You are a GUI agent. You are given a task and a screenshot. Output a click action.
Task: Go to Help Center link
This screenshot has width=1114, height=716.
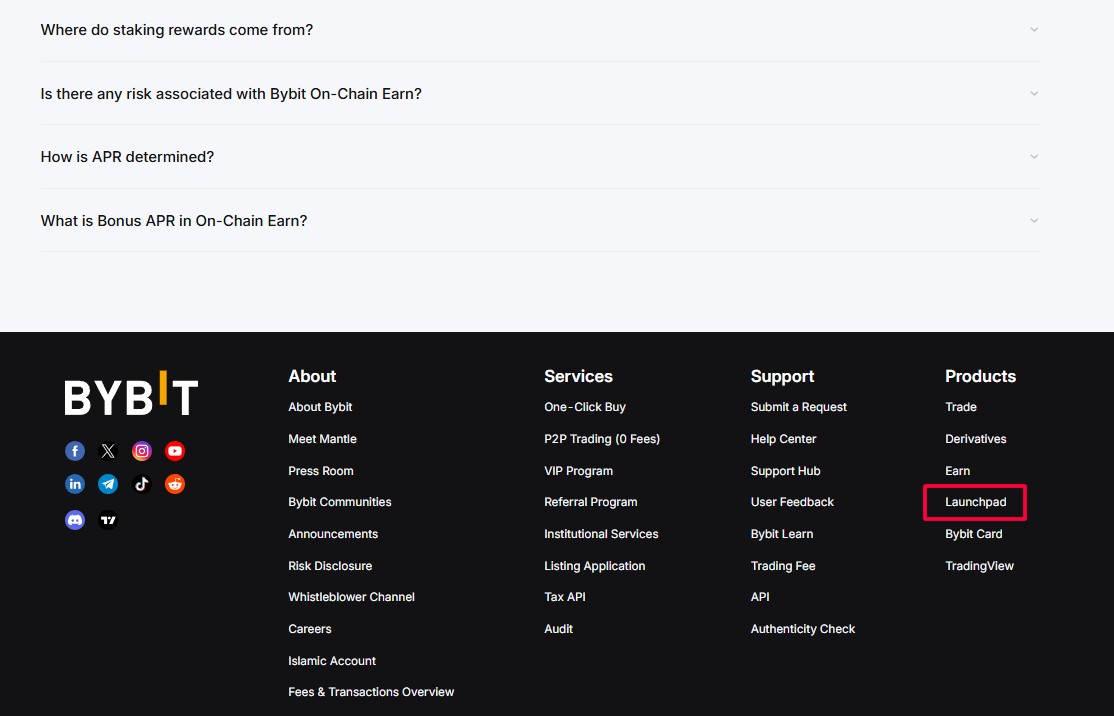(x=783, y=439)
